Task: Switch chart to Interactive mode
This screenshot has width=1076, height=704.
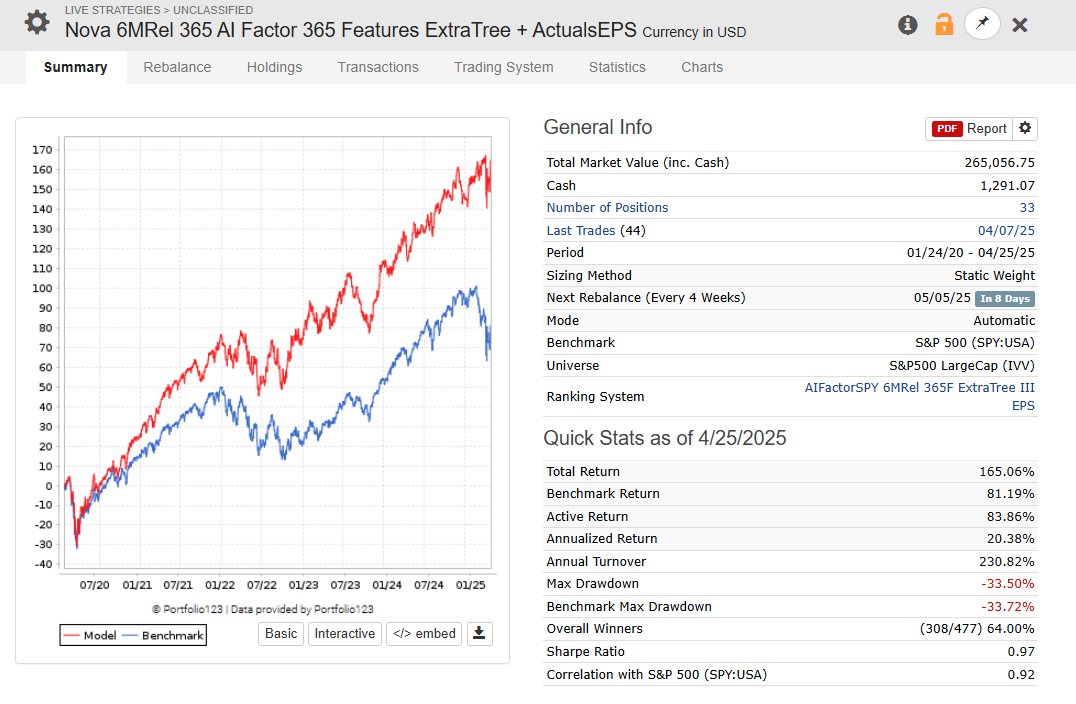Action: [x=344, y=633]
